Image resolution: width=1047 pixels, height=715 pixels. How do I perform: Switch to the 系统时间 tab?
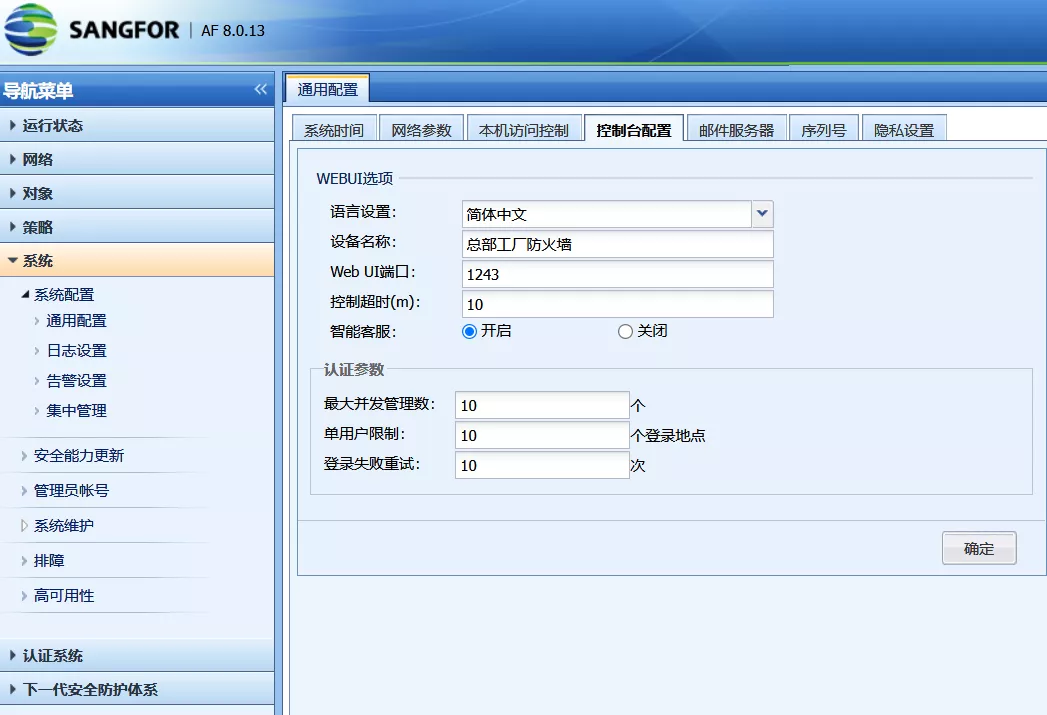click(x=334, y=130)
